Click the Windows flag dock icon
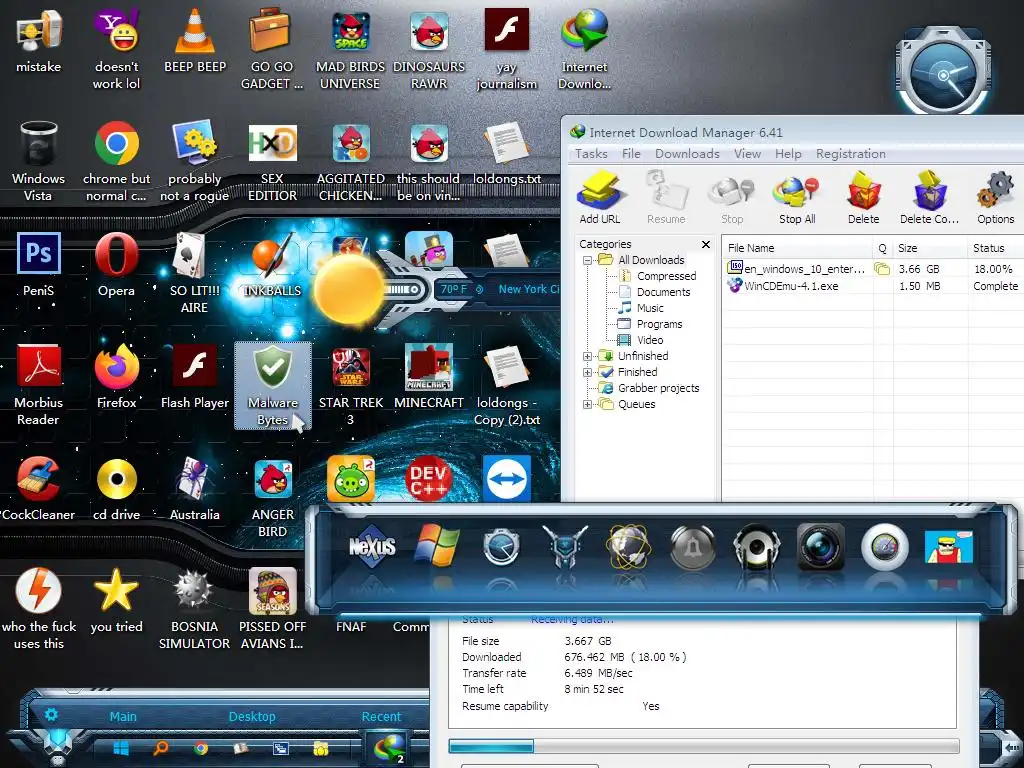This screenshot has height=768, width=1024. (x=437, y=546)
